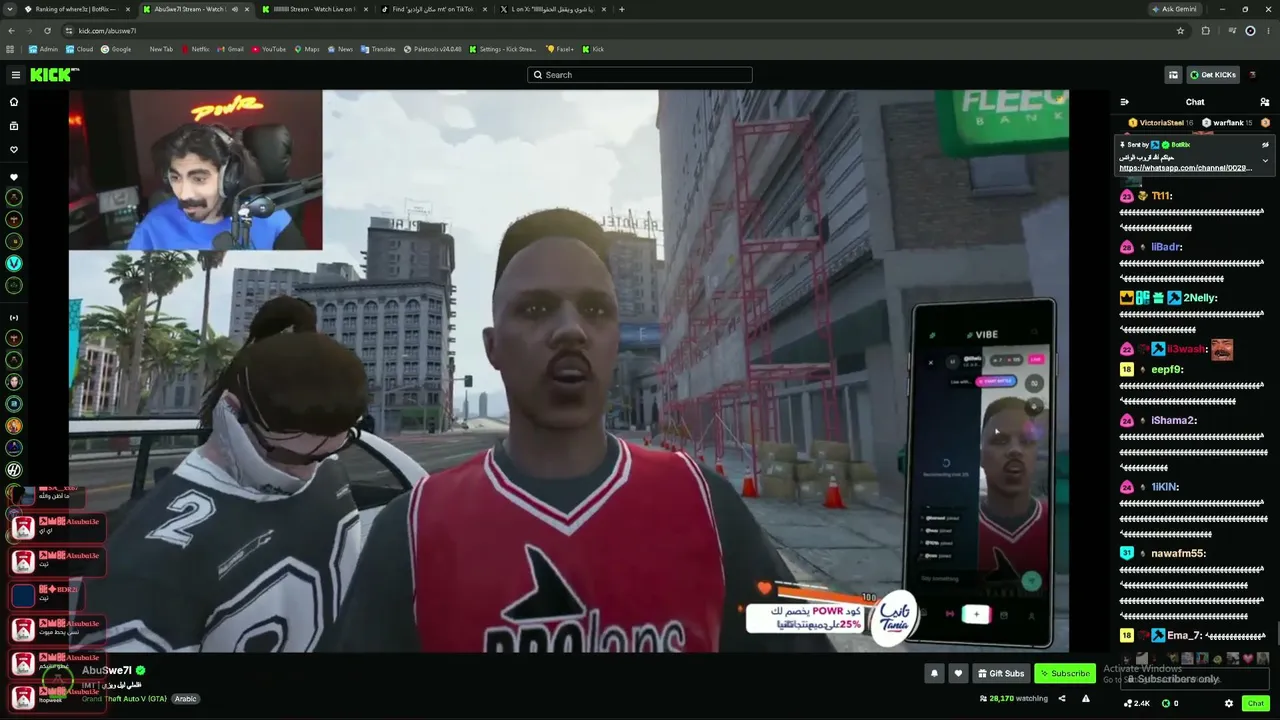Screen dimensions: 1280x720
Task: Click the kick.com address bar
Action: [620, 31]
